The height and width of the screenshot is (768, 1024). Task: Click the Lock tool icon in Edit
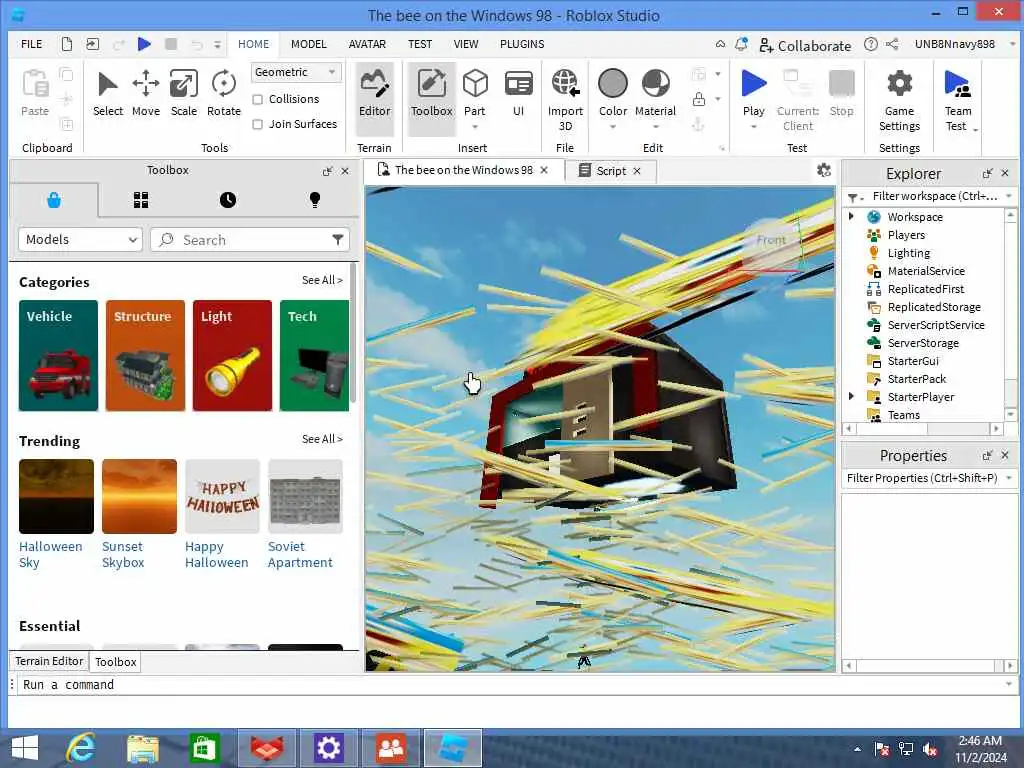pos(699,99)
